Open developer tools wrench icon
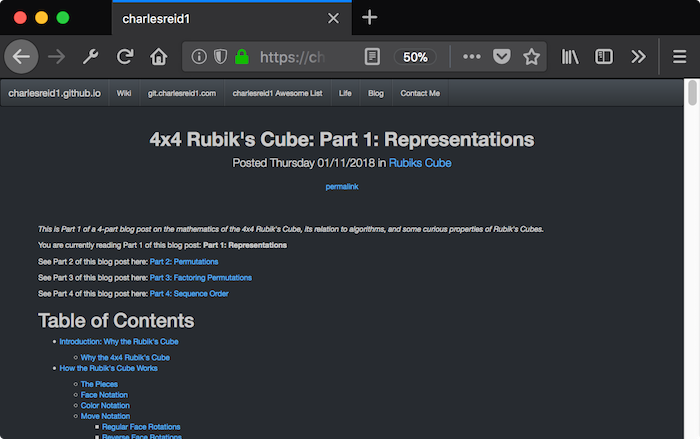Image resolution: width=700 pixels, height=439 pixels. (91, 57)
